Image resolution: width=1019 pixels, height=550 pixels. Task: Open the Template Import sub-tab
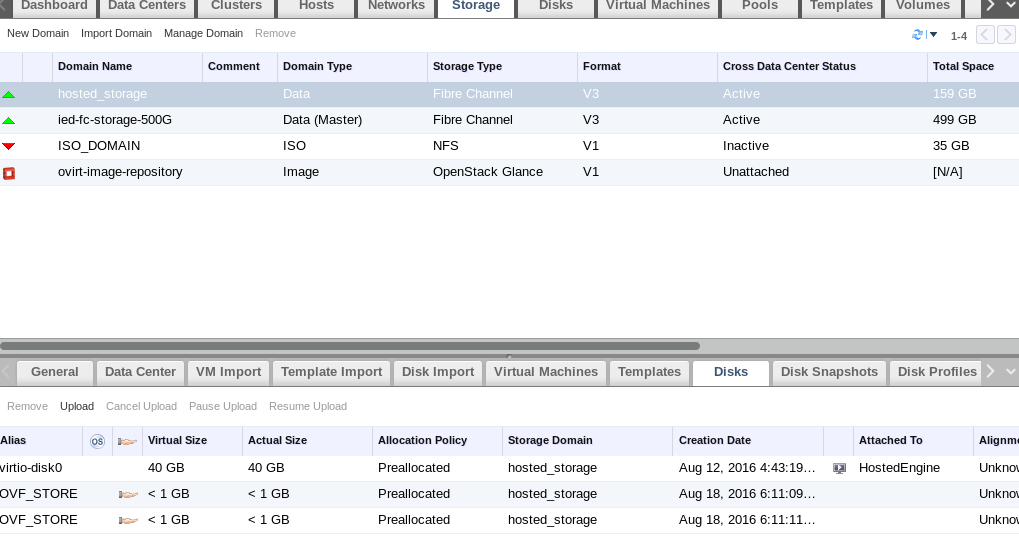coord(331,372)
